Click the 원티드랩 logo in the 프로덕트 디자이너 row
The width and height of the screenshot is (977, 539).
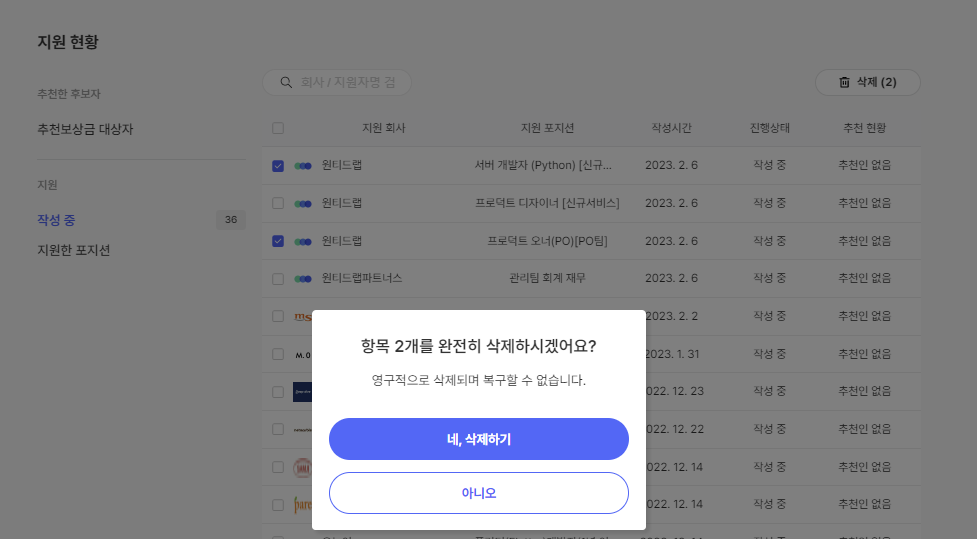tap(303, 203)
